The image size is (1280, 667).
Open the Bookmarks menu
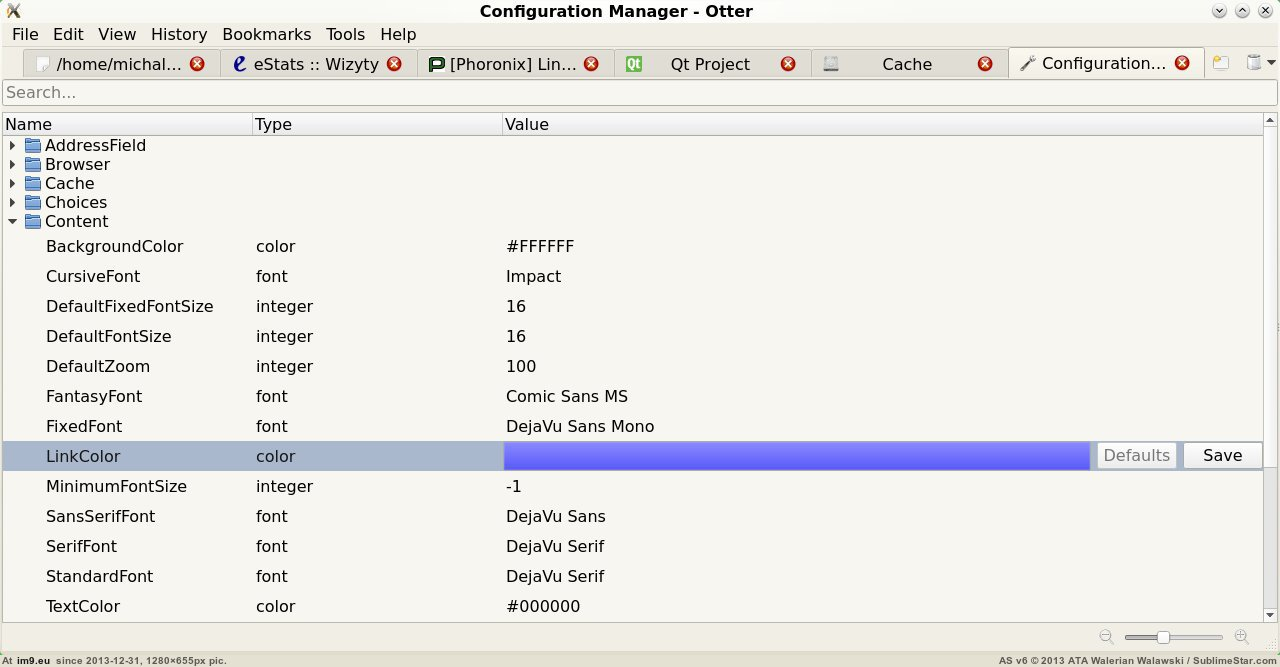(266, 34)
